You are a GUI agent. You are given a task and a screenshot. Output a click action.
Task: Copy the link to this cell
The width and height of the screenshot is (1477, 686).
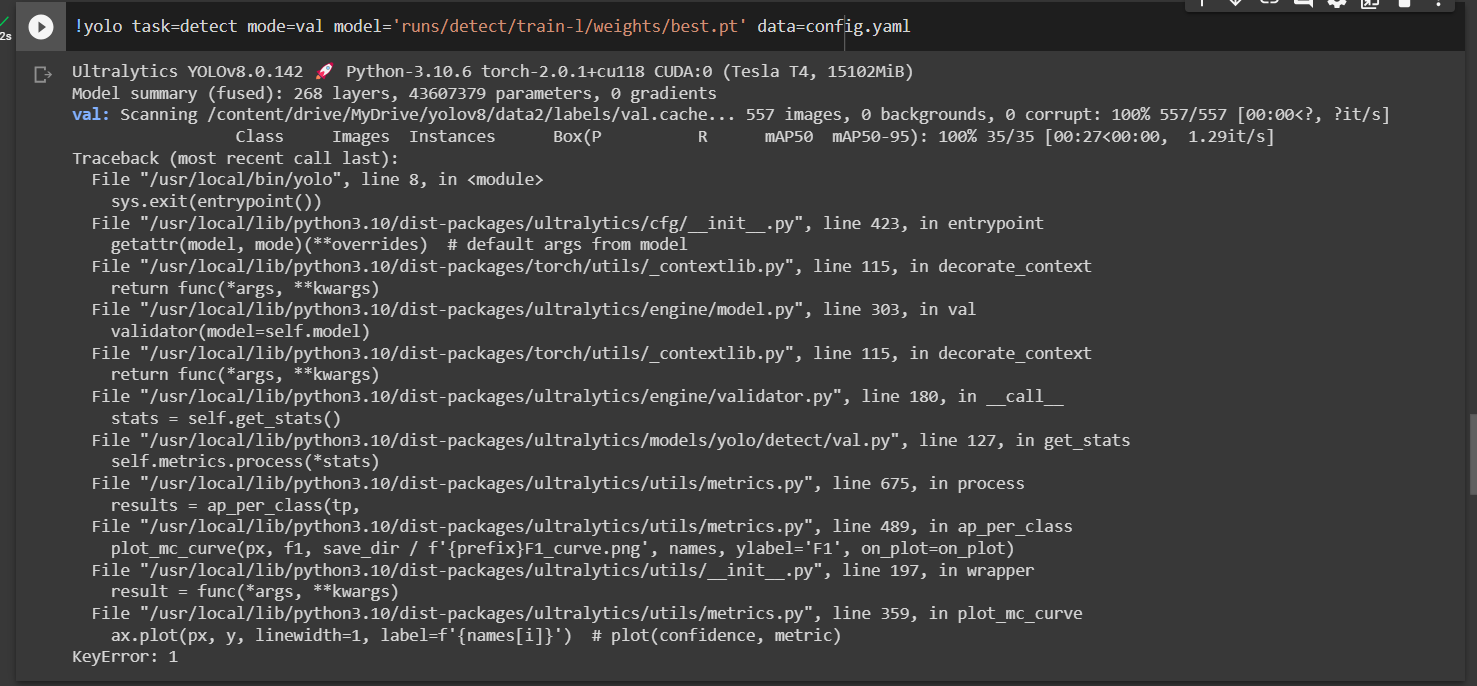tap(1268, 4)
